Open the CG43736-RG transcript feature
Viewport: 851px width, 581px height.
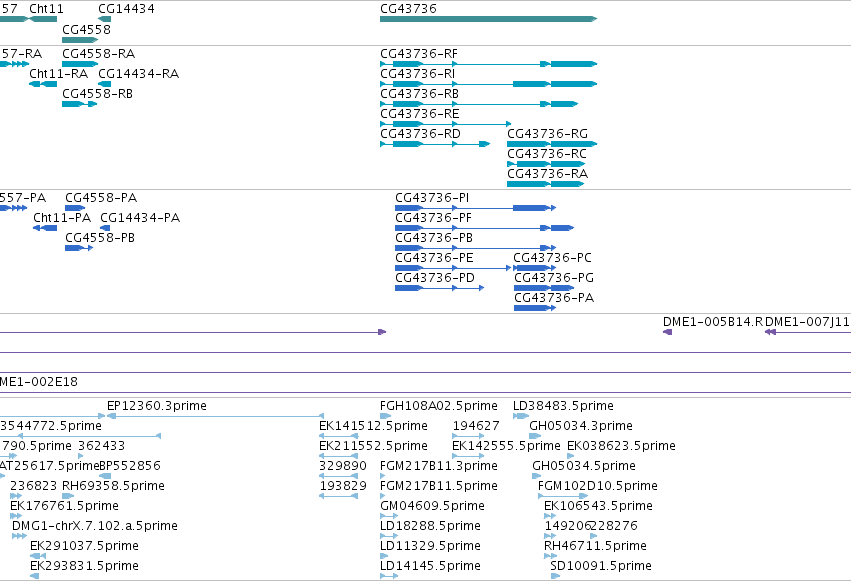coord(552,144)
